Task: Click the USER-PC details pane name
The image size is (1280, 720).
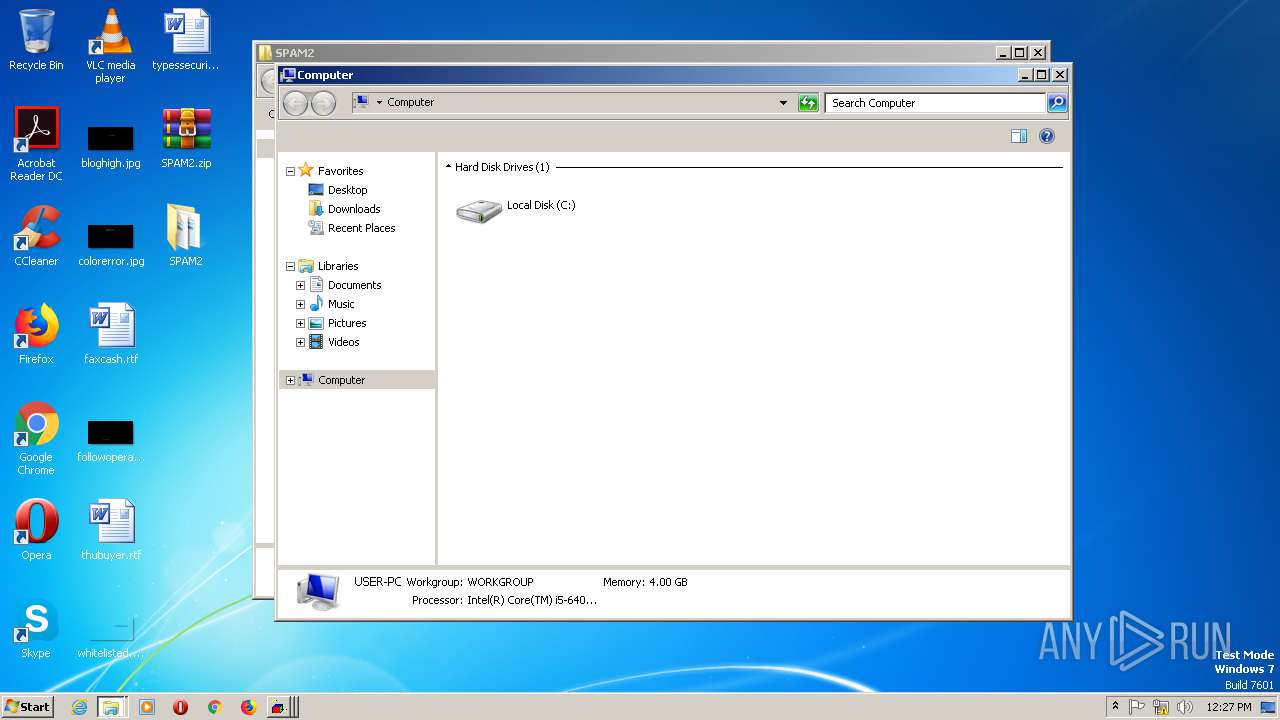Action: click(377, 581)
